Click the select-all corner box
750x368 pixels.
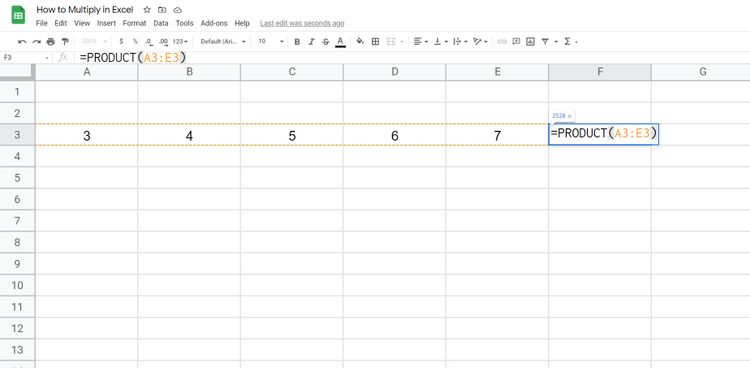(x=17, y=72)
